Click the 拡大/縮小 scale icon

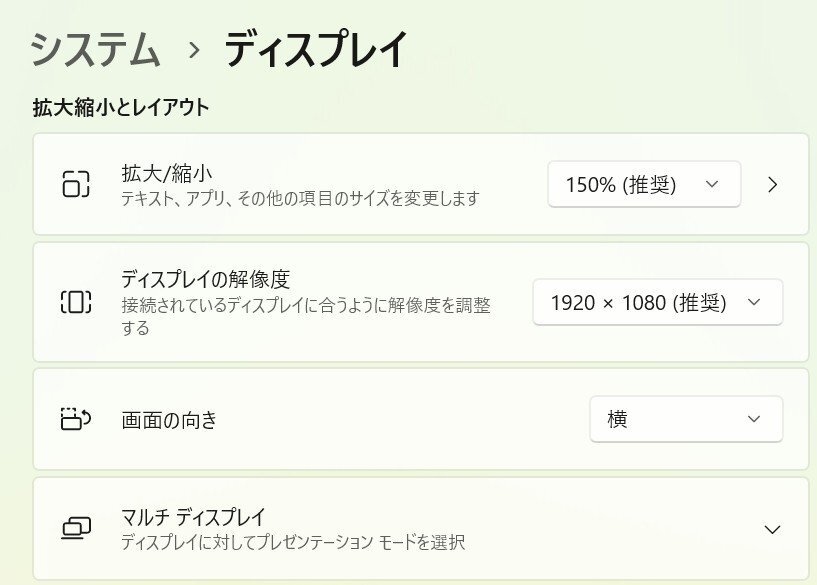pyautogui.click(x=76, y=184)
